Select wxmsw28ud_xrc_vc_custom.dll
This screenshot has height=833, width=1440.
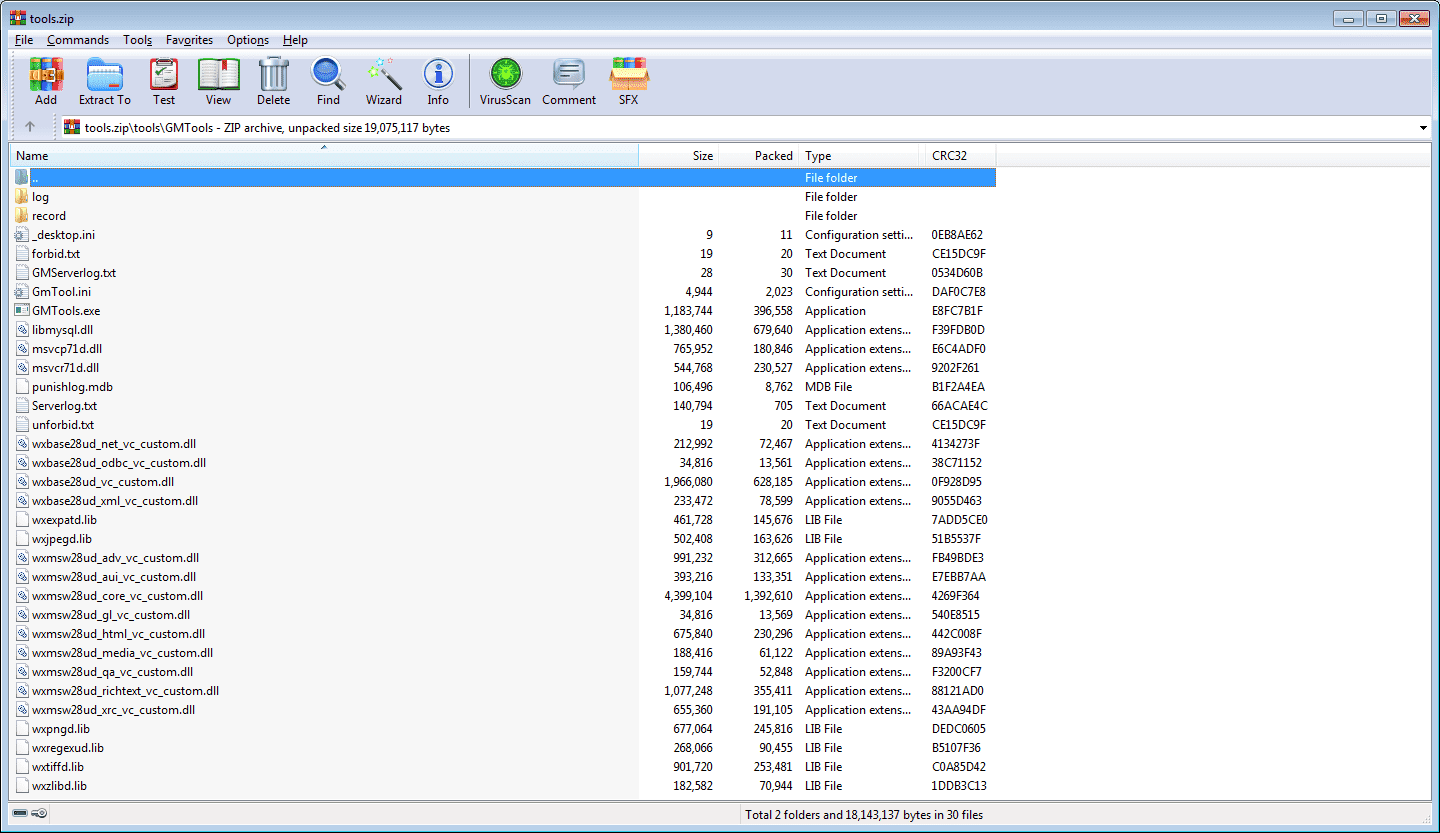(x=114, y=710)
